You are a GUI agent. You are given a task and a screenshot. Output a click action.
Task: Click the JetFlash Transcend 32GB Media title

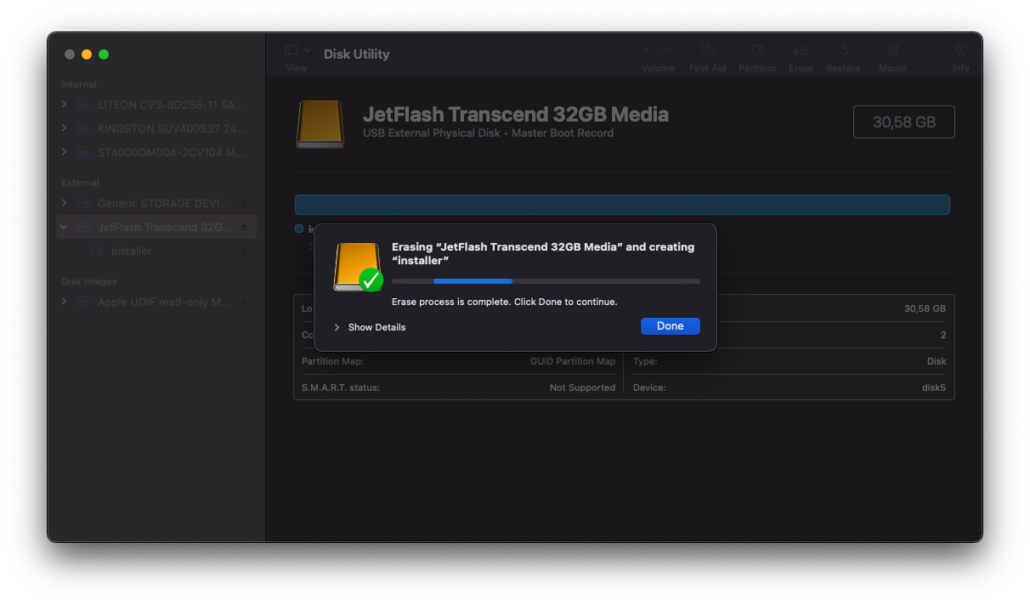pyautogui.click(x=516, y=114)
